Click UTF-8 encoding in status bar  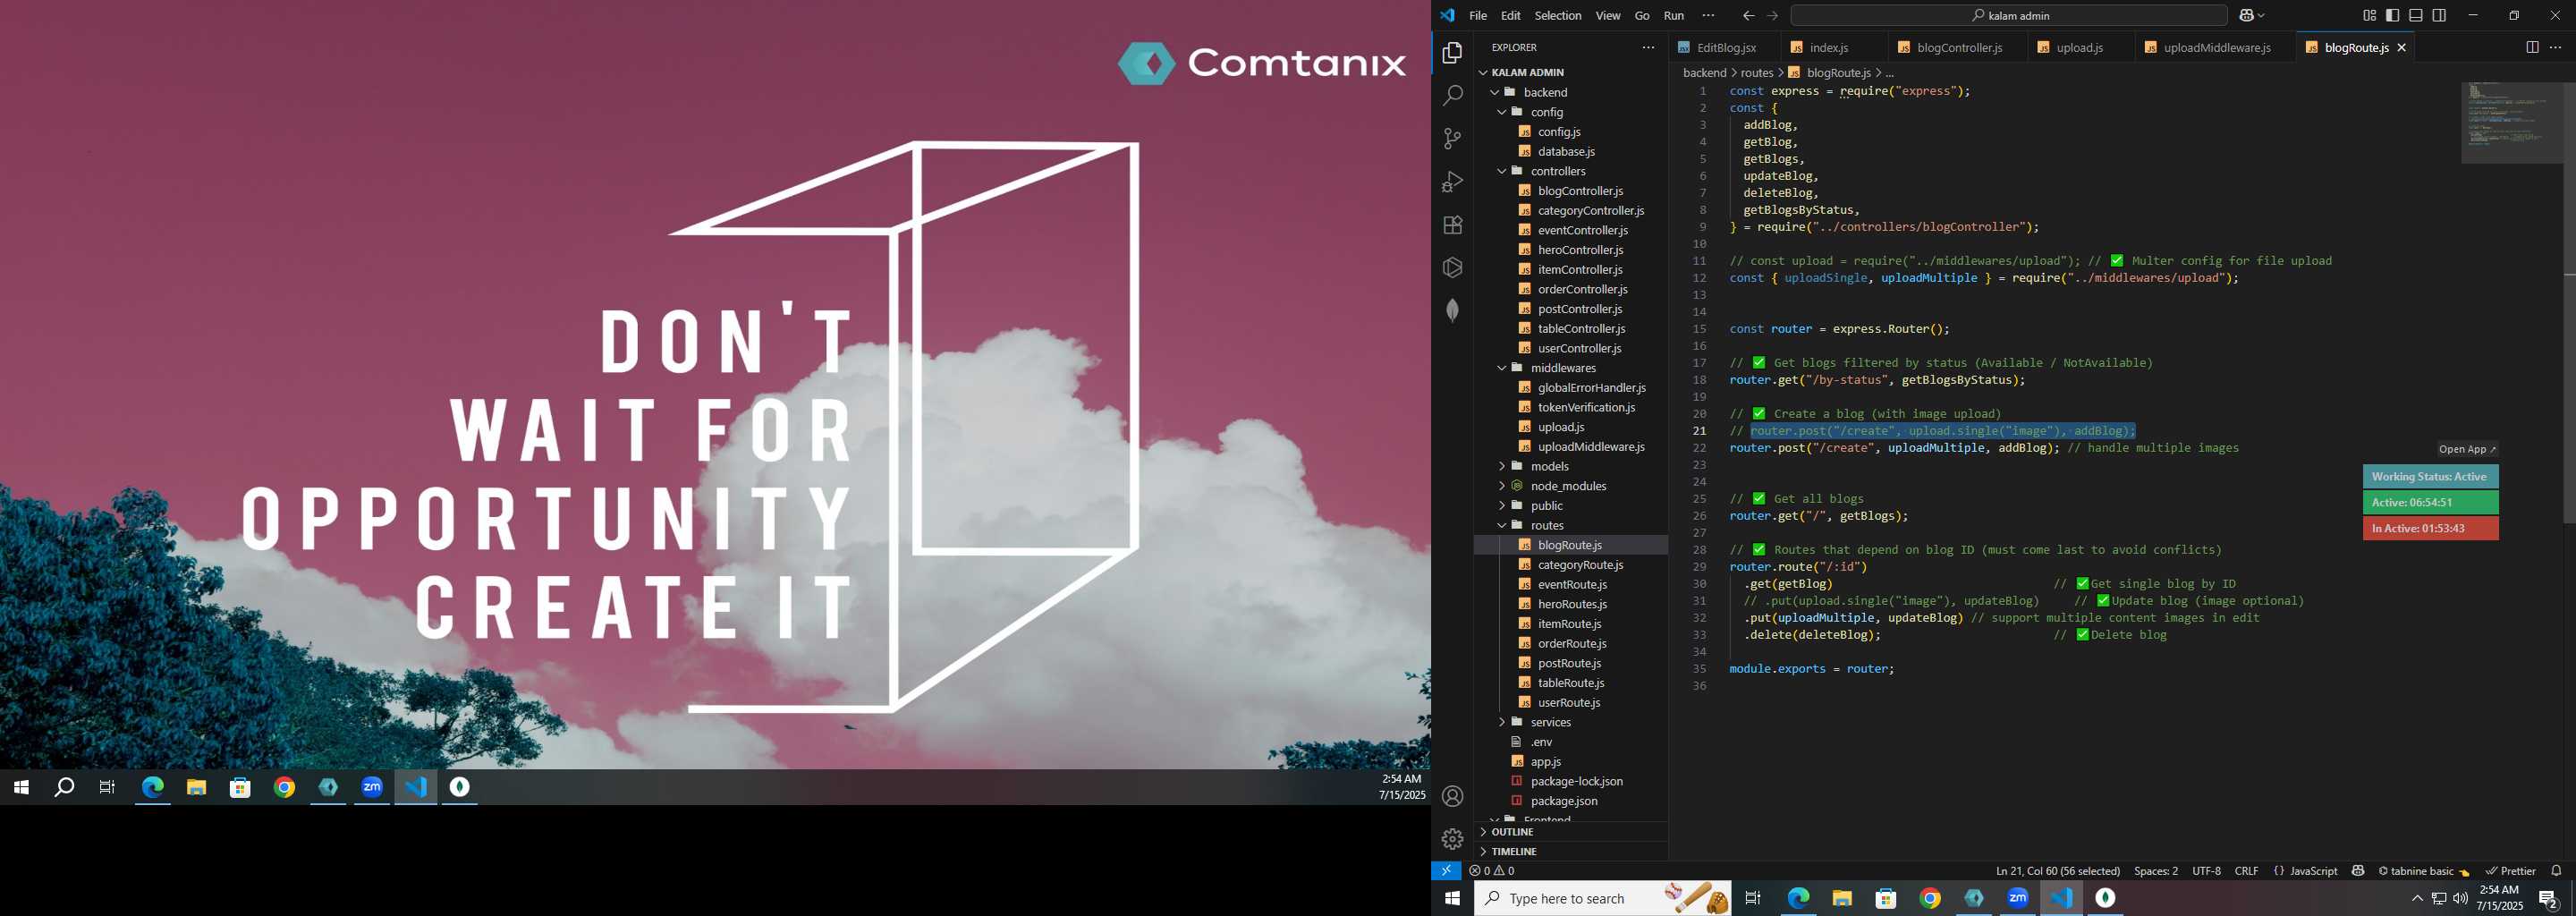point(2206,871)
